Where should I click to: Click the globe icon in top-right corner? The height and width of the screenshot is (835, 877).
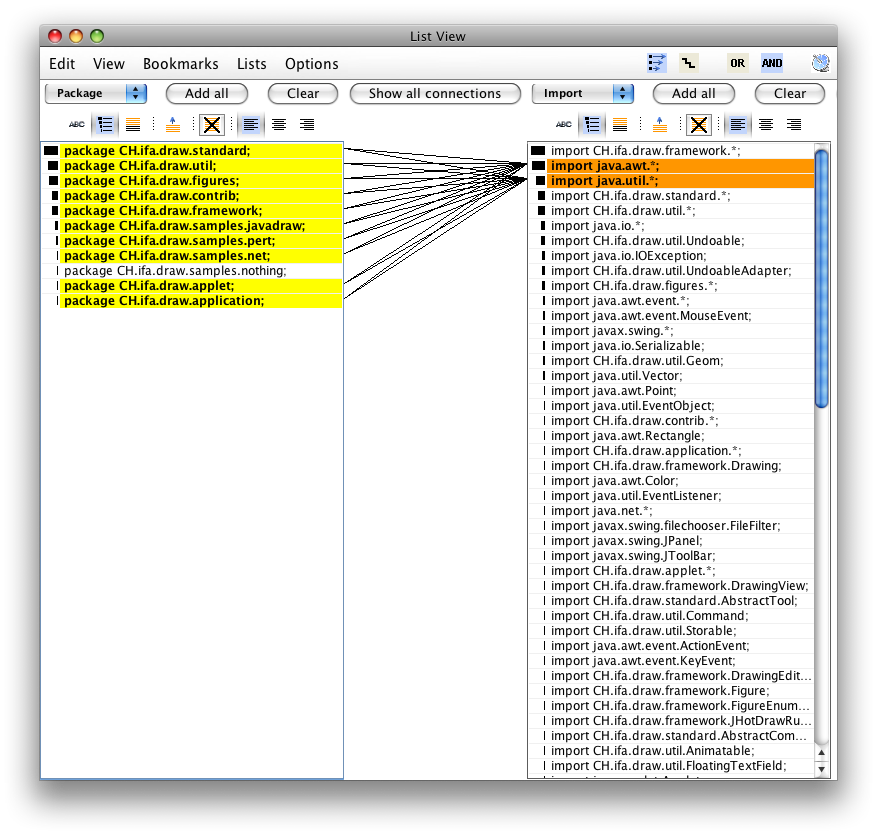click(821, 63)
